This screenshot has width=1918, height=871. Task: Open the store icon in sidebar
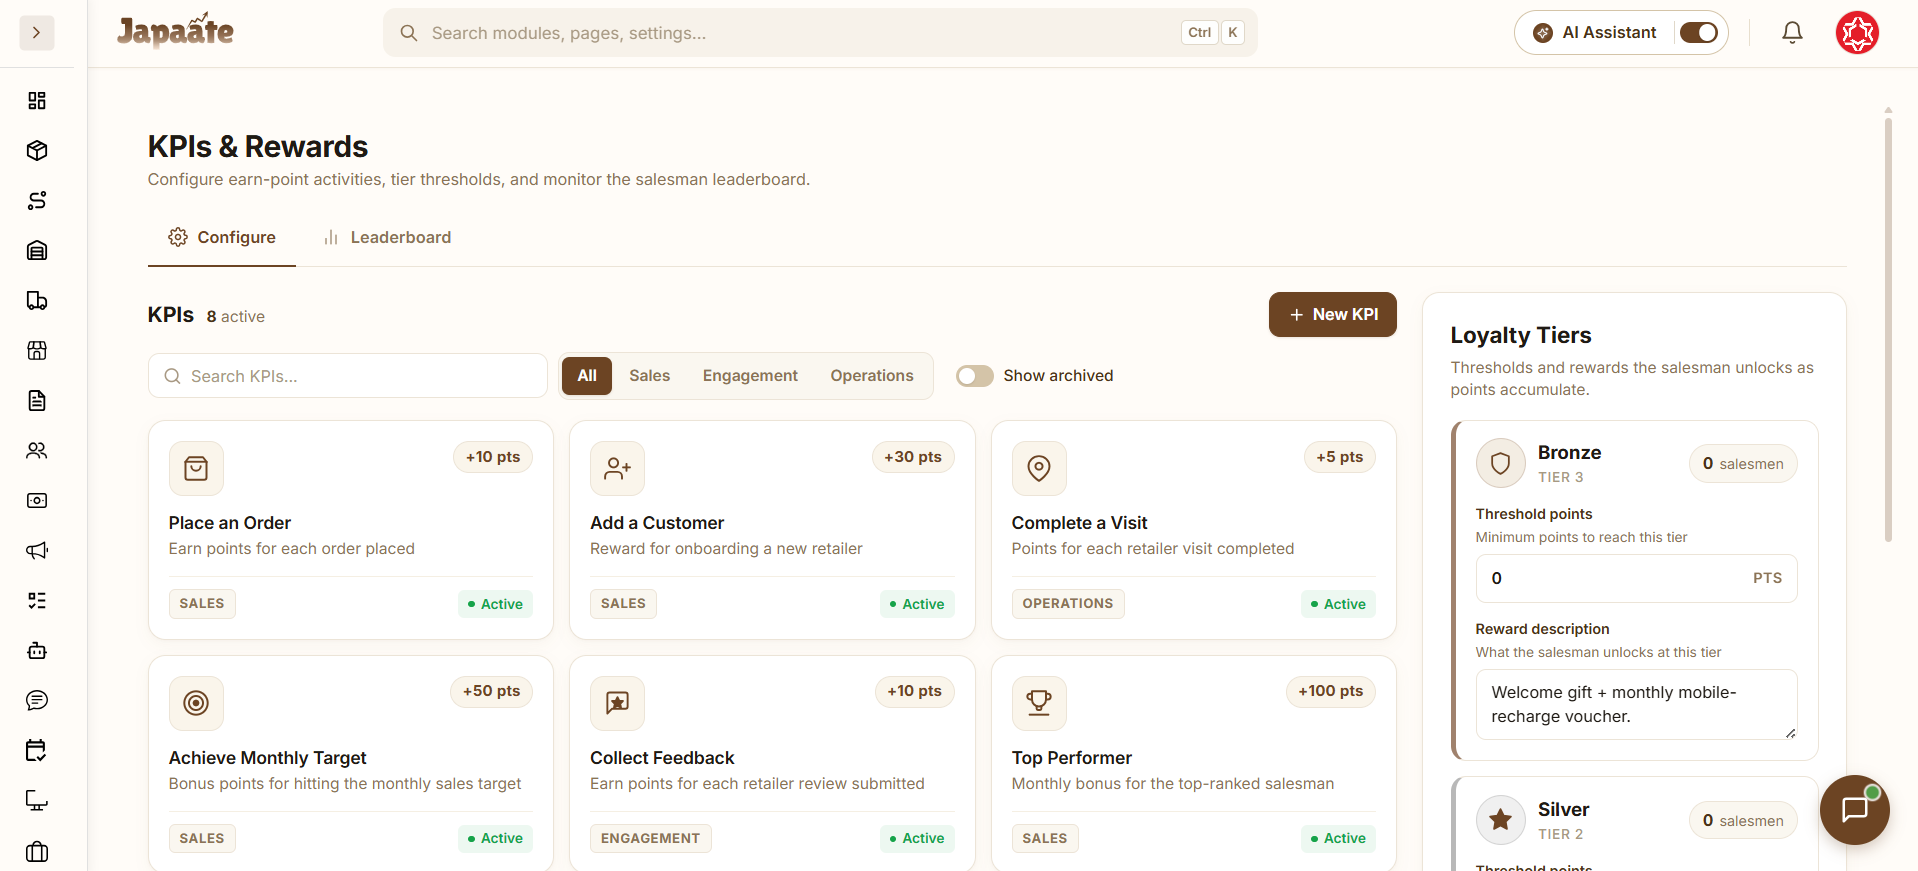click(x=37, y=350)
